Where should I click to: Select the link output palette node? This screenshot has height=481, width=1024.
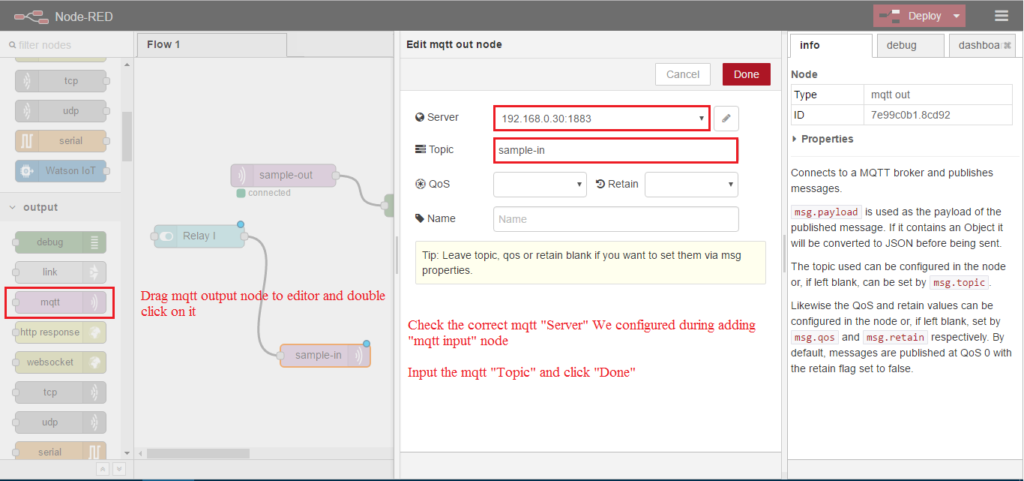pyautogui.click(x=60, y=271)
